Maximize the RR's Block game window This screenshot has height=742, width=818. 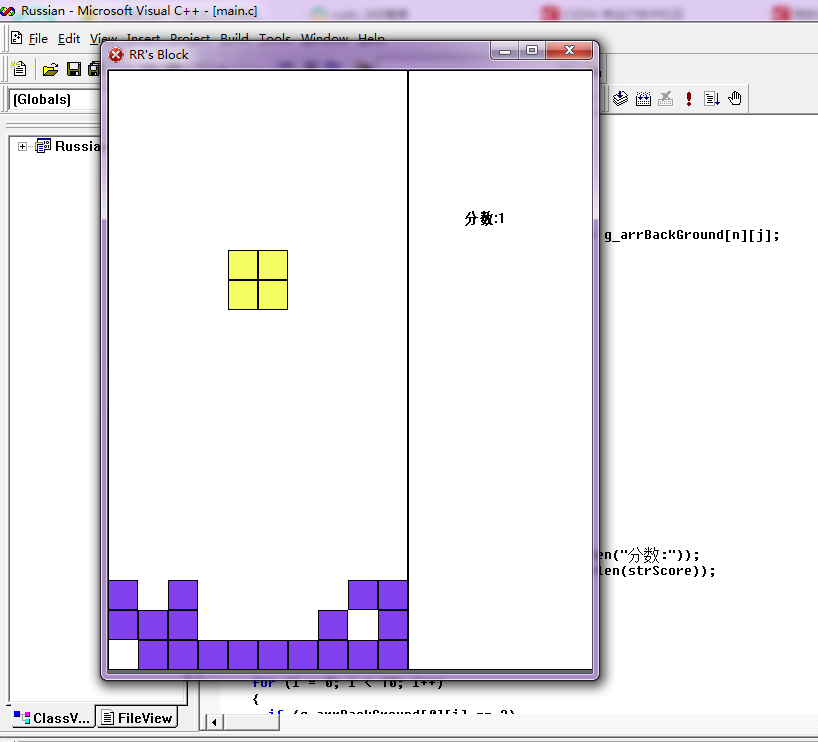click(x=532, y=51)
